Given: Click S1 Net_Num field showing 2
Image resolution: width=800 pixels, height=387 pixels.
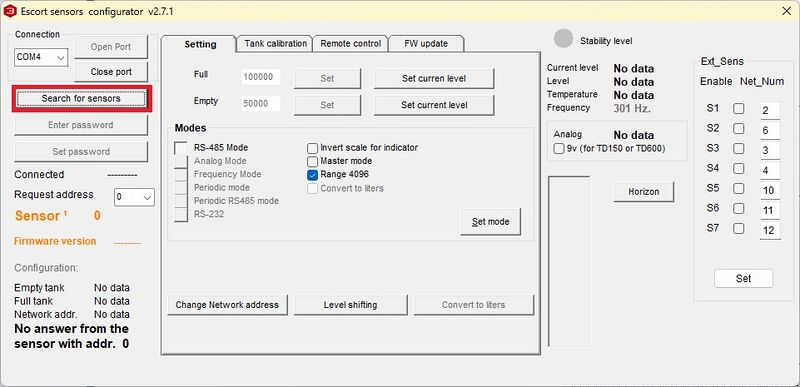Looking at the screenshot, I should (770, 111).
